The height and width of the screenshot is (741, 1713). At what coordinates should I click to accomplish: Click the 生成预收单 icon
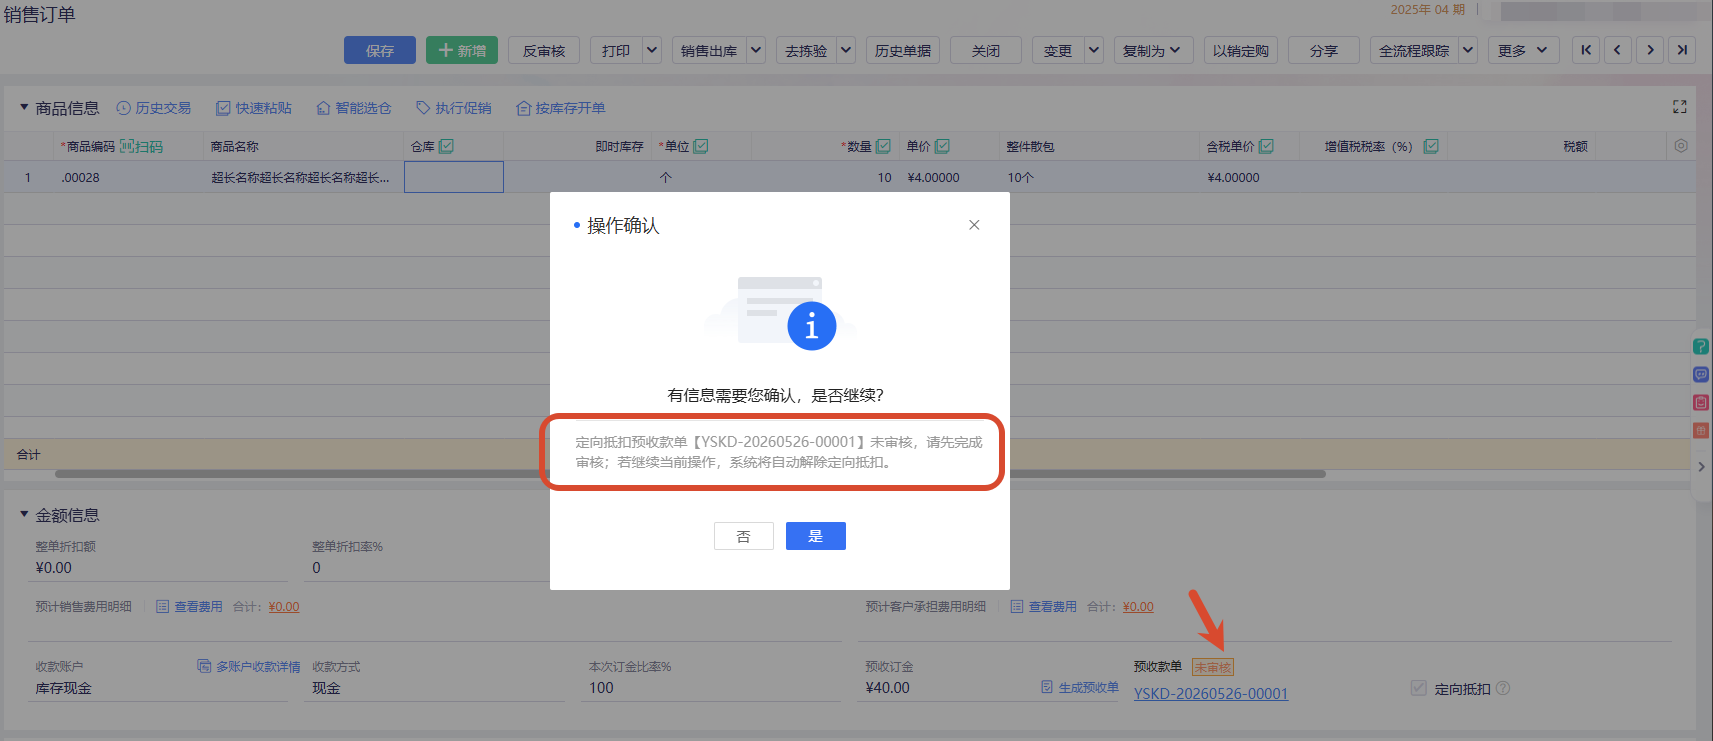coord(1047,687)
